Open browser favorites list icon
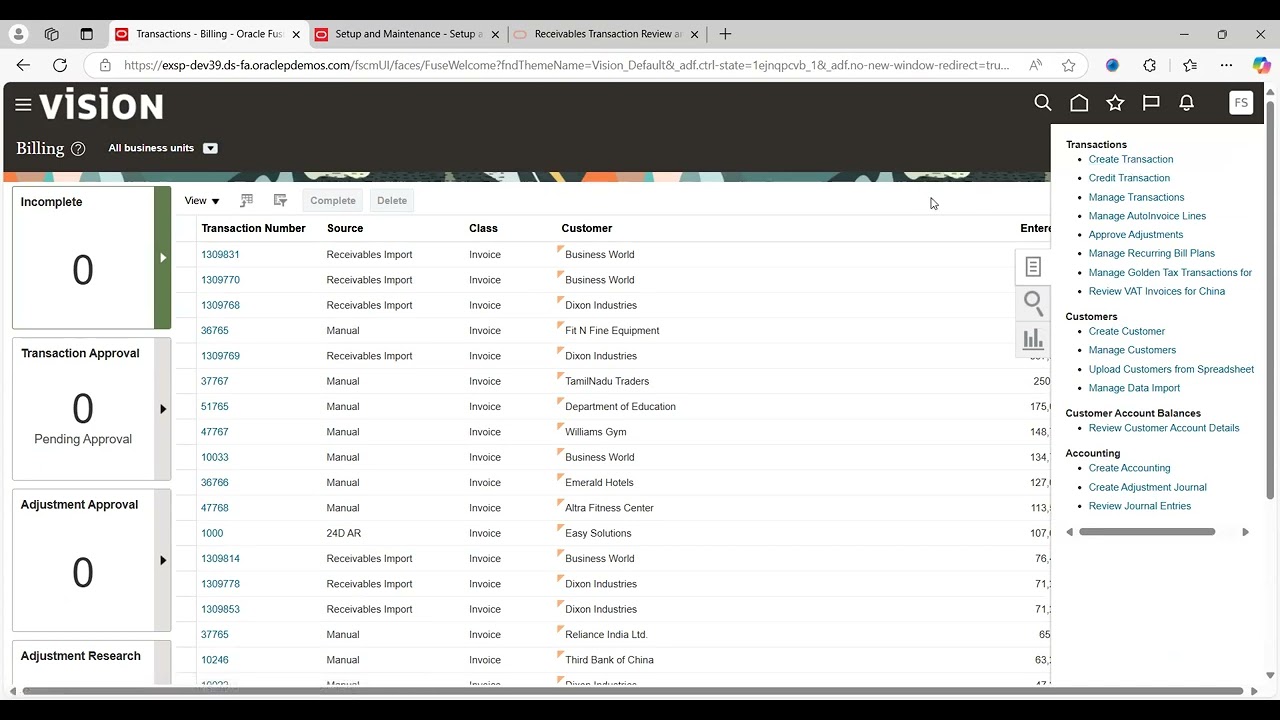Screen dimensions: 1280x720 (x=1189, y=65)
